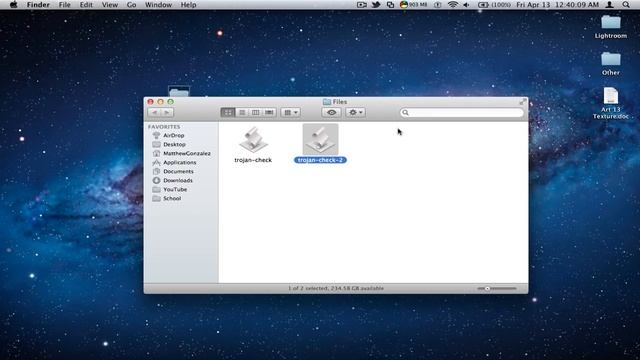Click the volume icon in menu bar
Viewport: 640px width, 360px height.
click(x=466, y=5)
